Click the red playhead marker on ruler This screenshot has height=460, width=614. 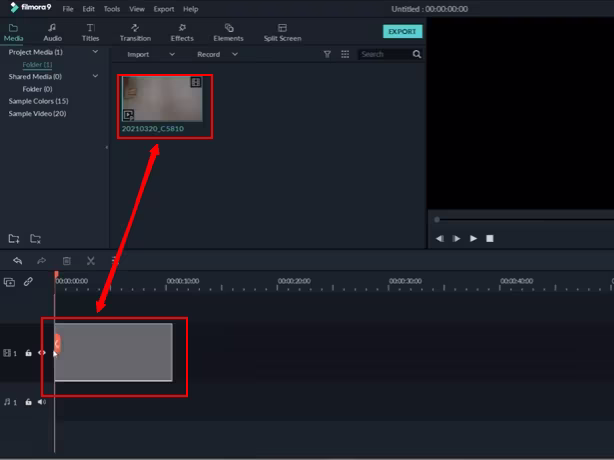coord(56,274)
